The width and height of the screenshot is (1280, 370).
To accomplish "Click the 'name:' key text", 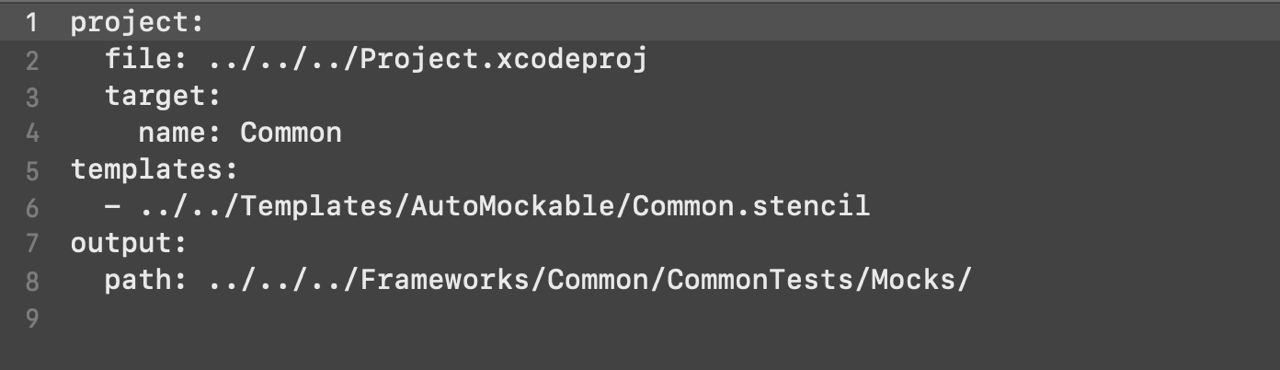I will (179, 133).
